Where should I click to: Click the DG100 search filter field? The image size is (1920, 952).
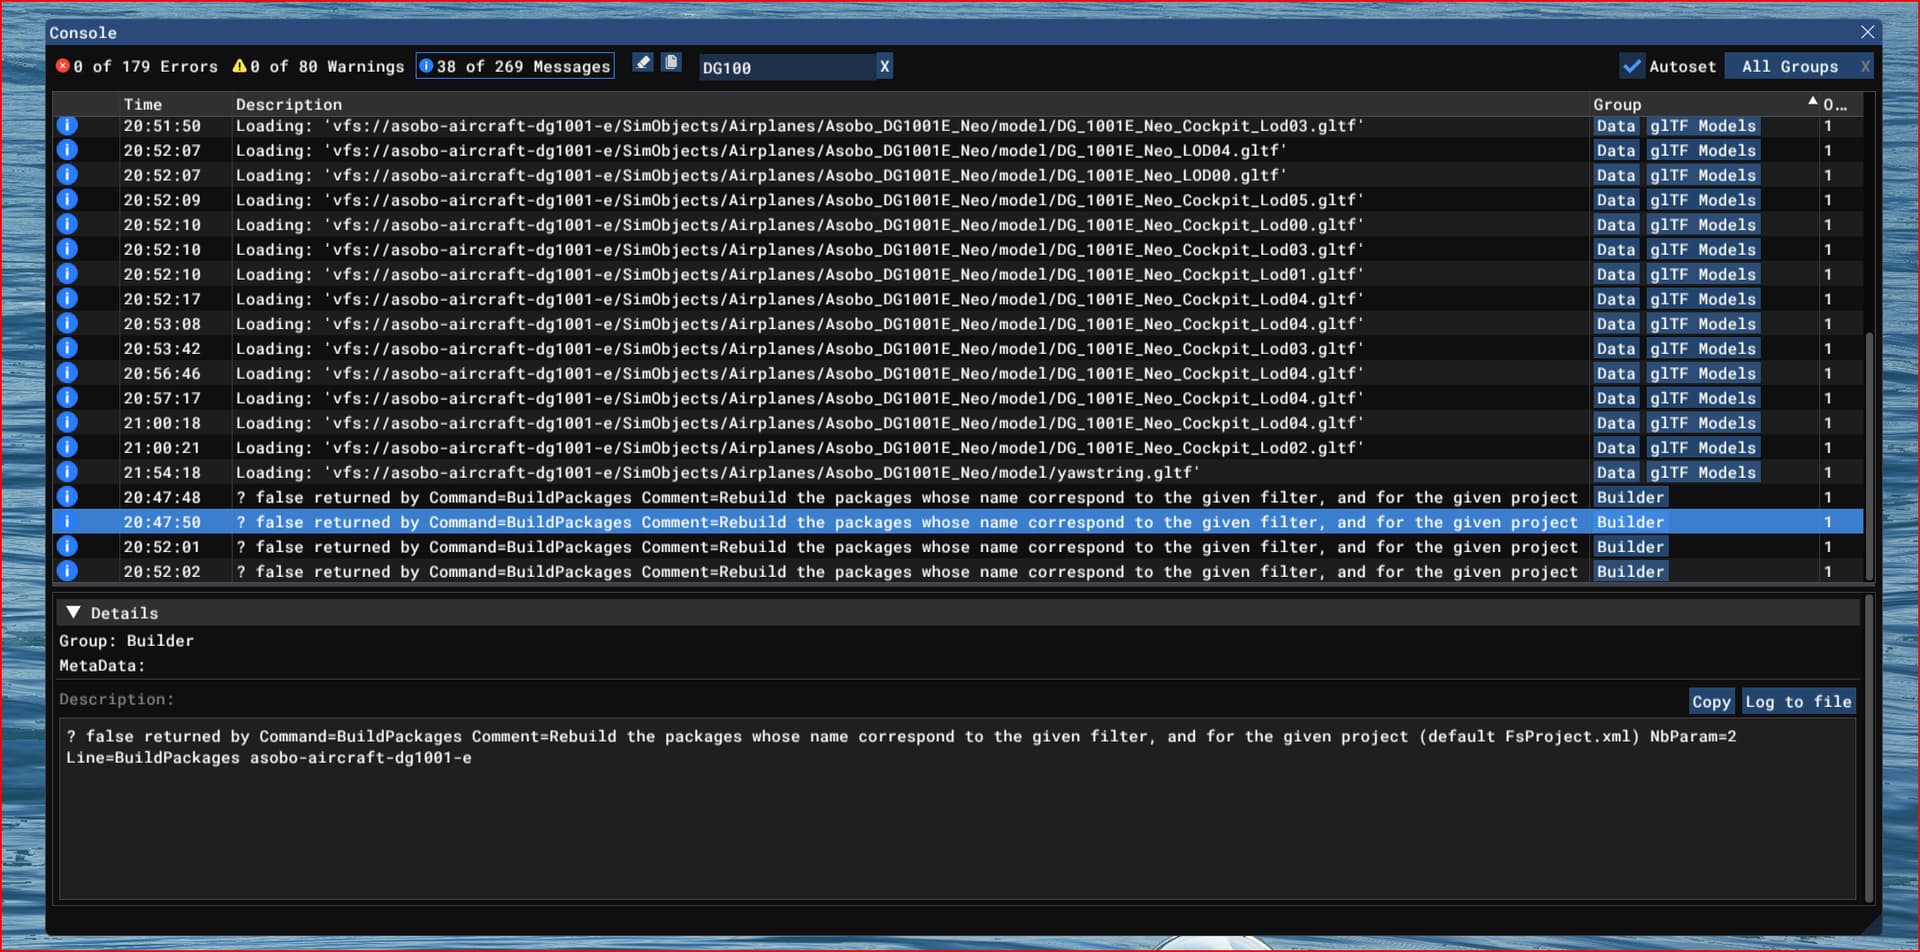[x=785, y=67]
